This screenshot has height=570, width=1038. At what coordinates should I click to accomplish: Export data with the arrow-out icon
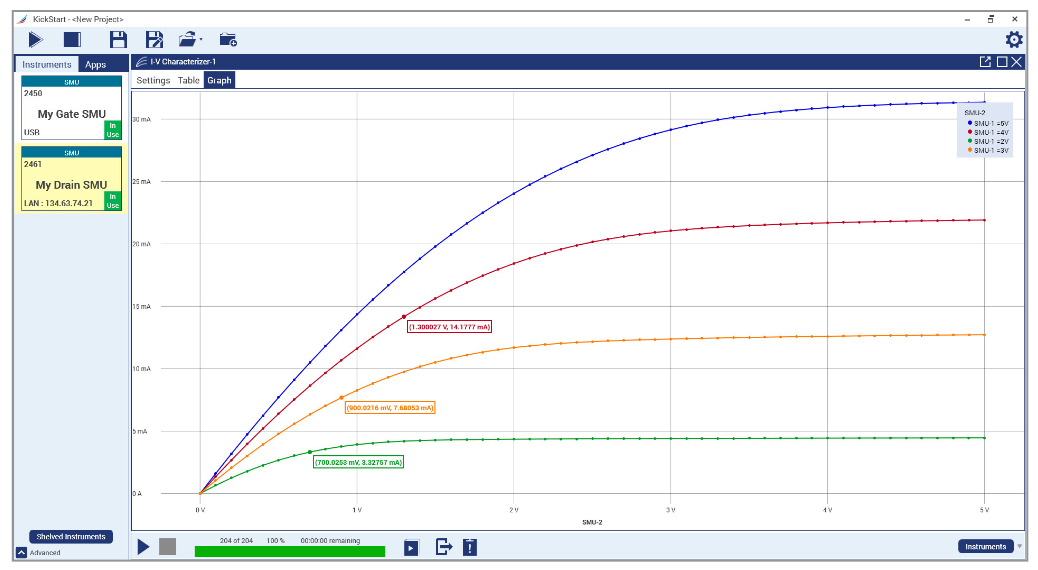(444, 547)
